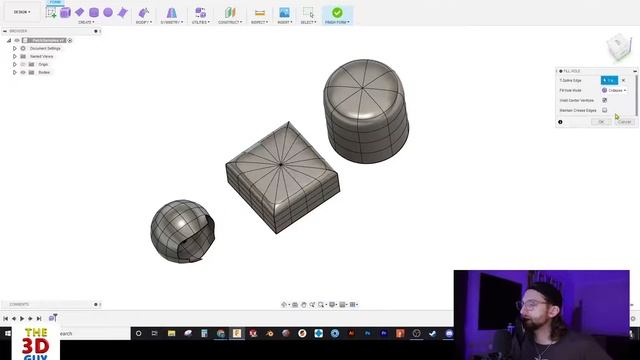The image size is (640, 360).
Task: Open the Create menu
Action: [x=87, y=22]
